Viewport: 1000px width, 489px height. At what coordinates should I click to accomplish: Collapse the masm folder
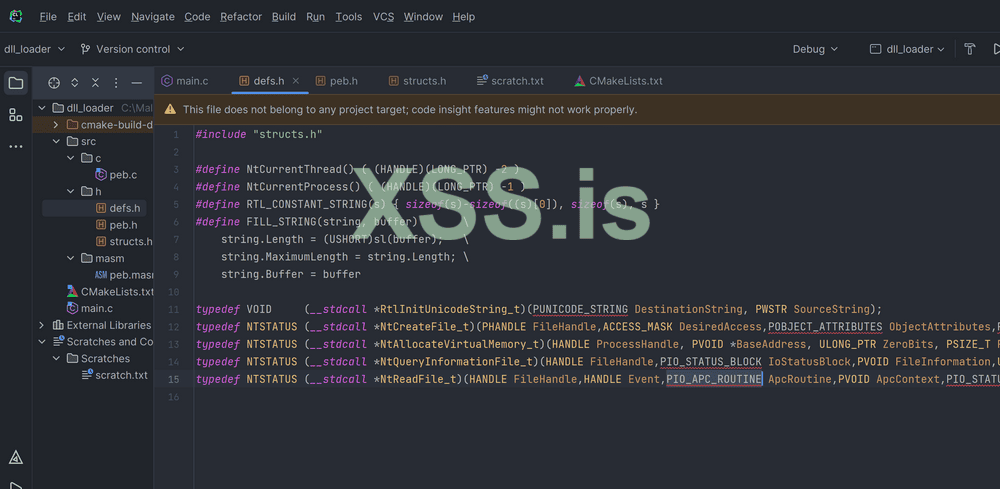[71, 258]
